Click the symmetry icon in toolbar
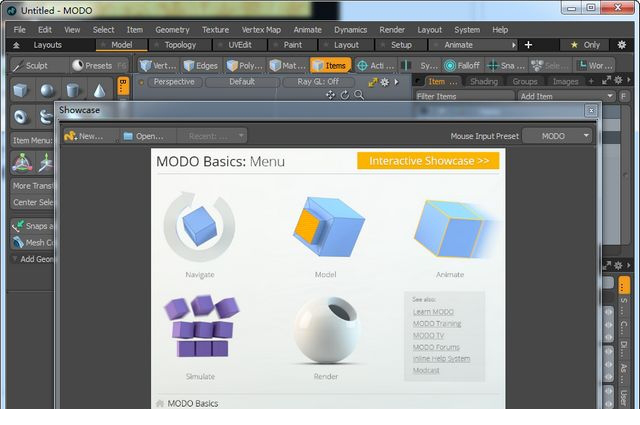 pyautogui.click(x=405, y=65)
